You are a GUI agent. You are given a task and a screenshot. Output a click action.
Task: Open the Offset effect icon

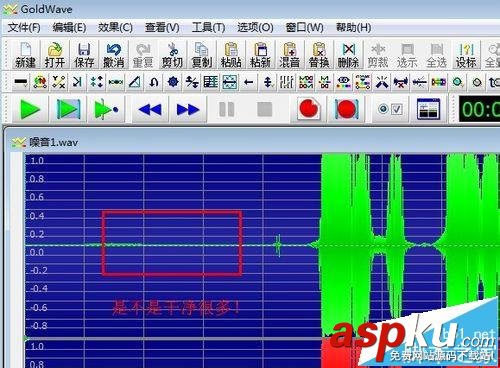[x=192, y=82]
